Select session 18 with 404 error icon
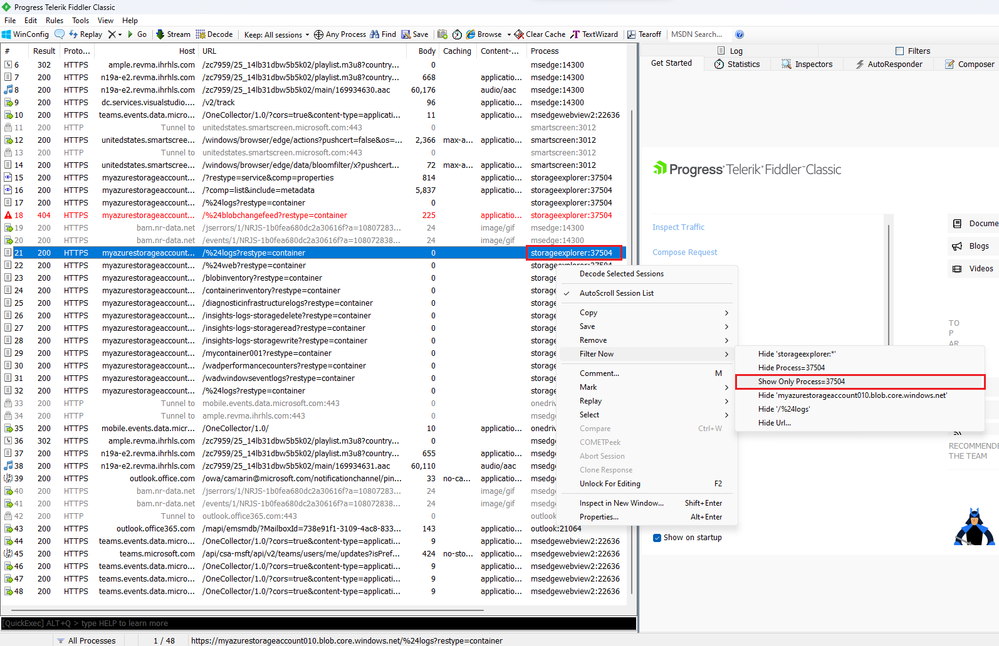999x646 pixels. click(8, 215)
